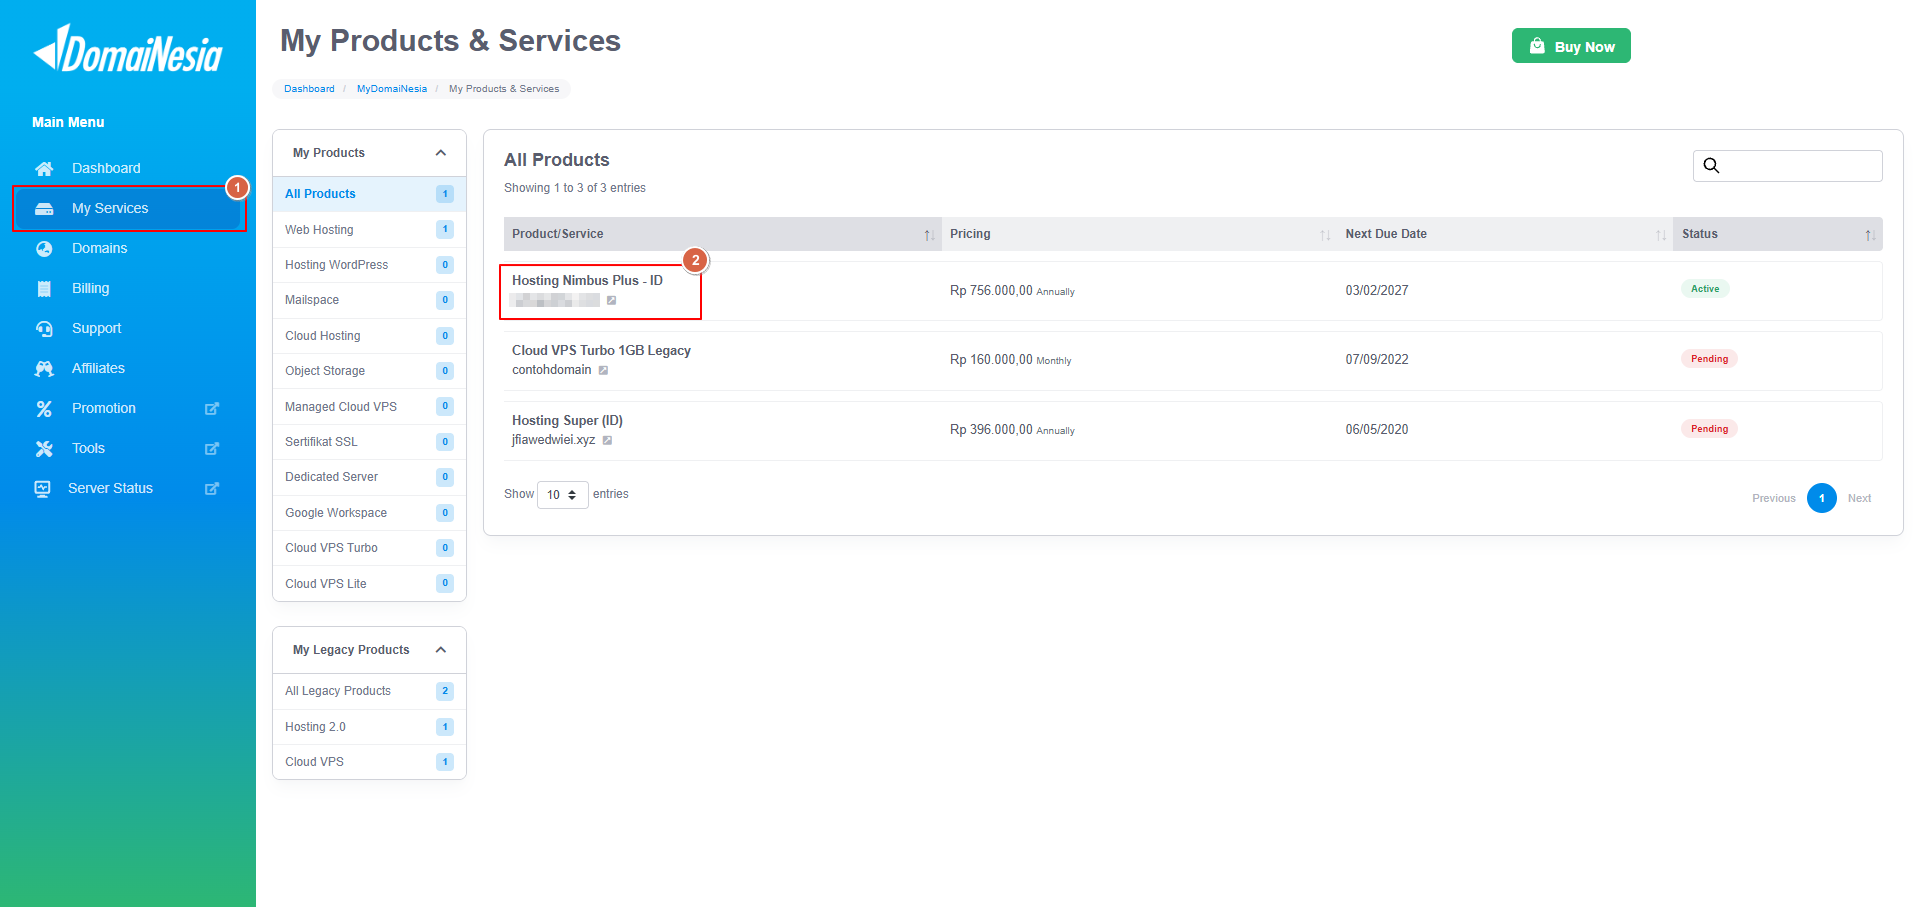Click the green Buy Now button
The width and height of the screenshot is (1920, 907).
[x=1571, y=46]
